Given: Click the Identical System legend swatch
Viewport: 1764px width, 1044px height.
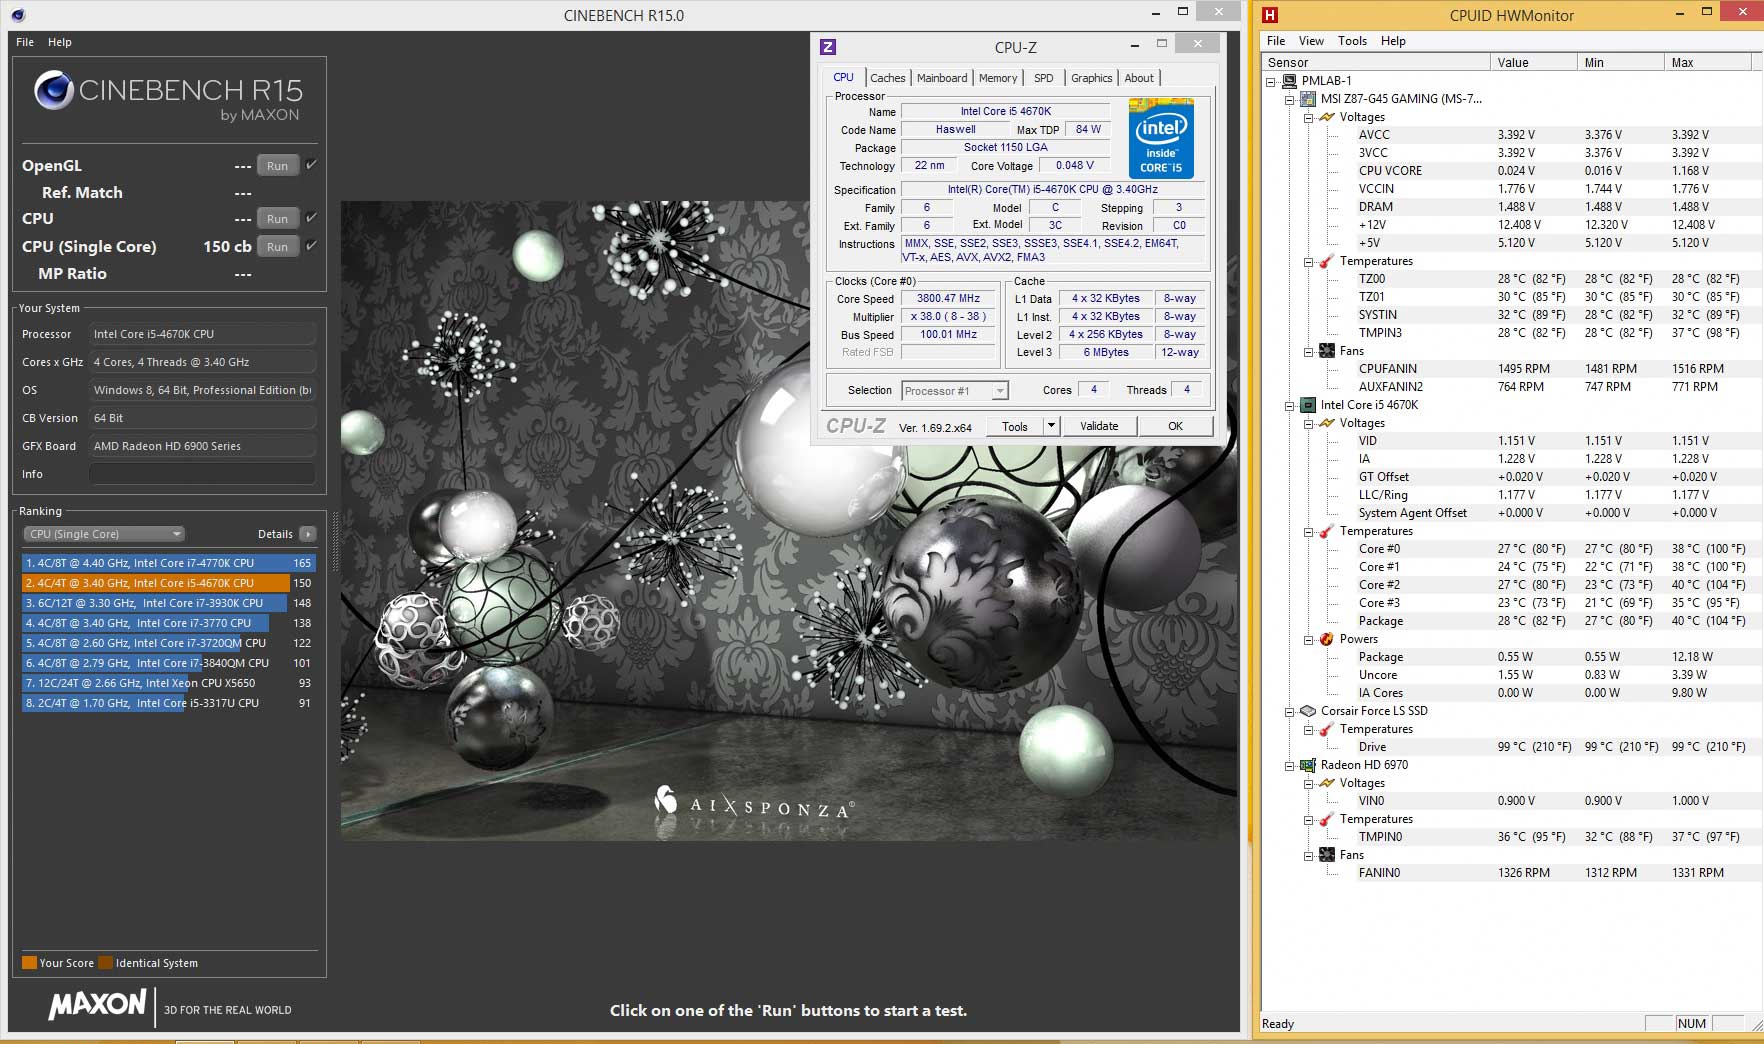Looking at the screenshot, I should (x=106, y=963).
